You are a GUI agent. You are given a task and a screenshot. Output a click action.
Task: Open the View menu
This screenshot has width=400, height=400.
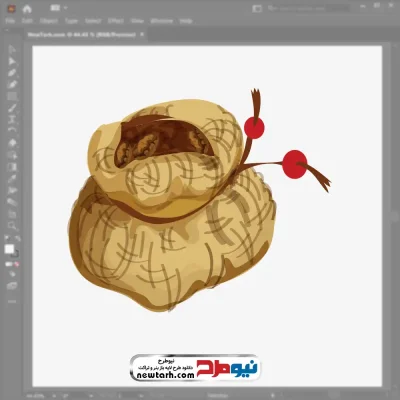tap(137, 21)
